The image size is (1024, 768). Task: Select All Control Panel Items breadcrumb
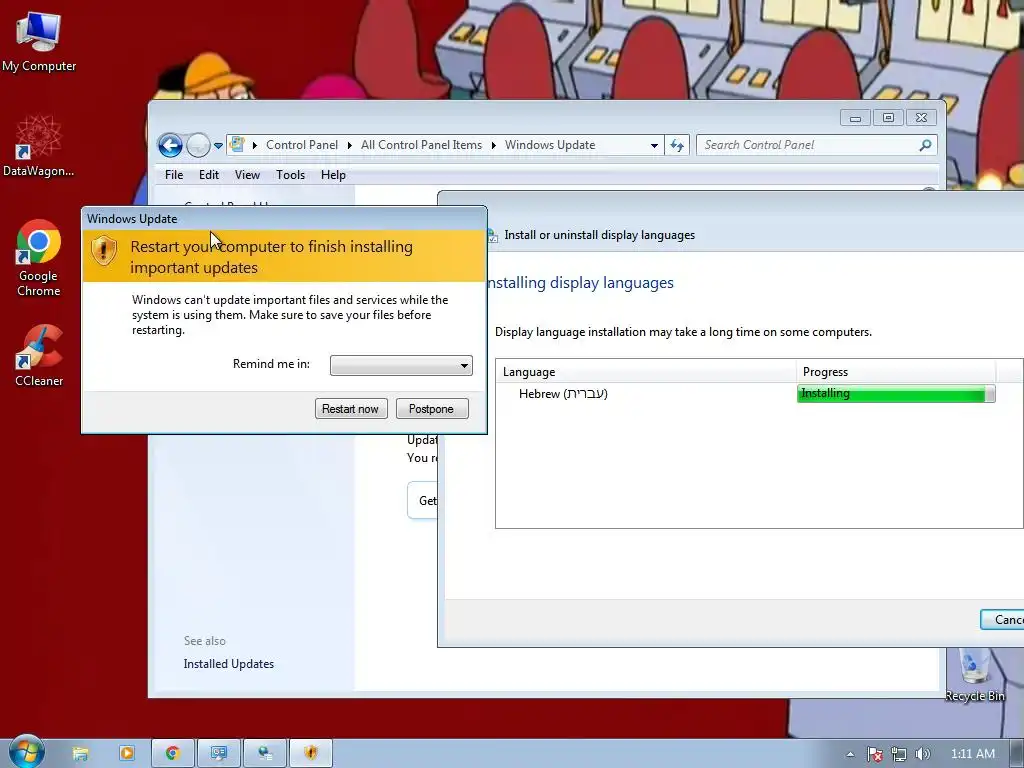point(421,145)
